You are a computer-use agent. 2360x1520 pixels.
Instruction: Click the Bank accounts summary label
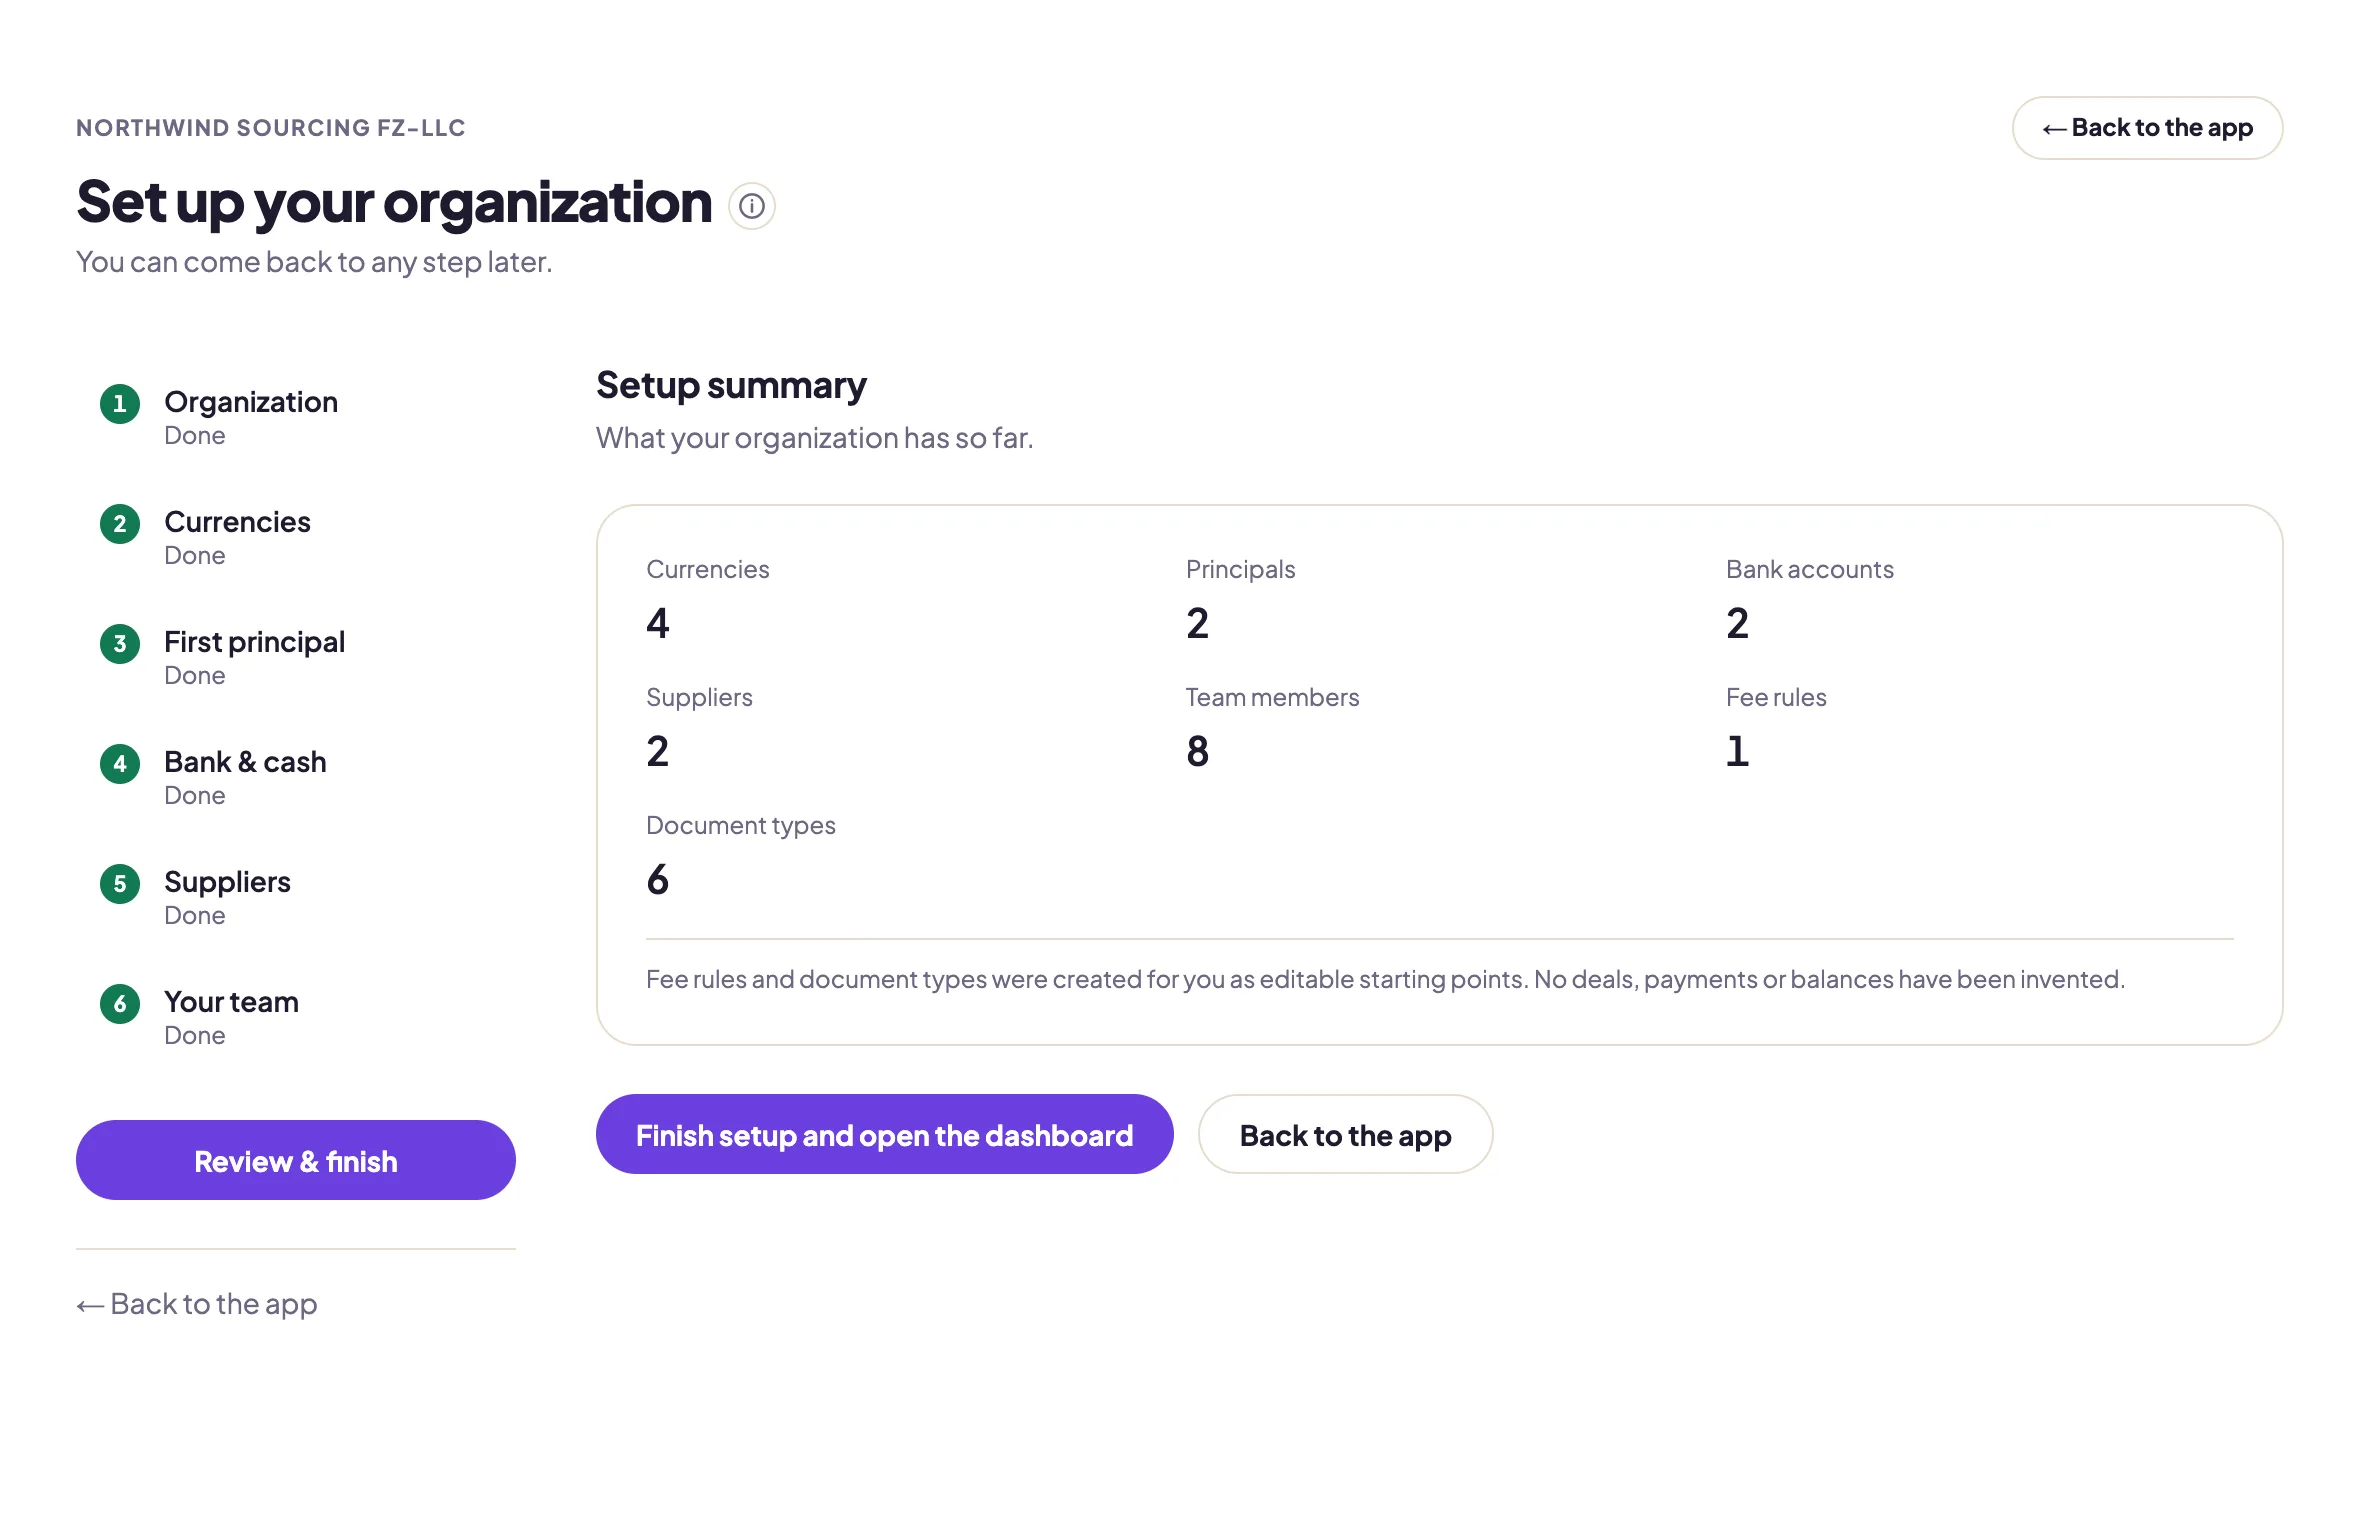pos(1809,569)
